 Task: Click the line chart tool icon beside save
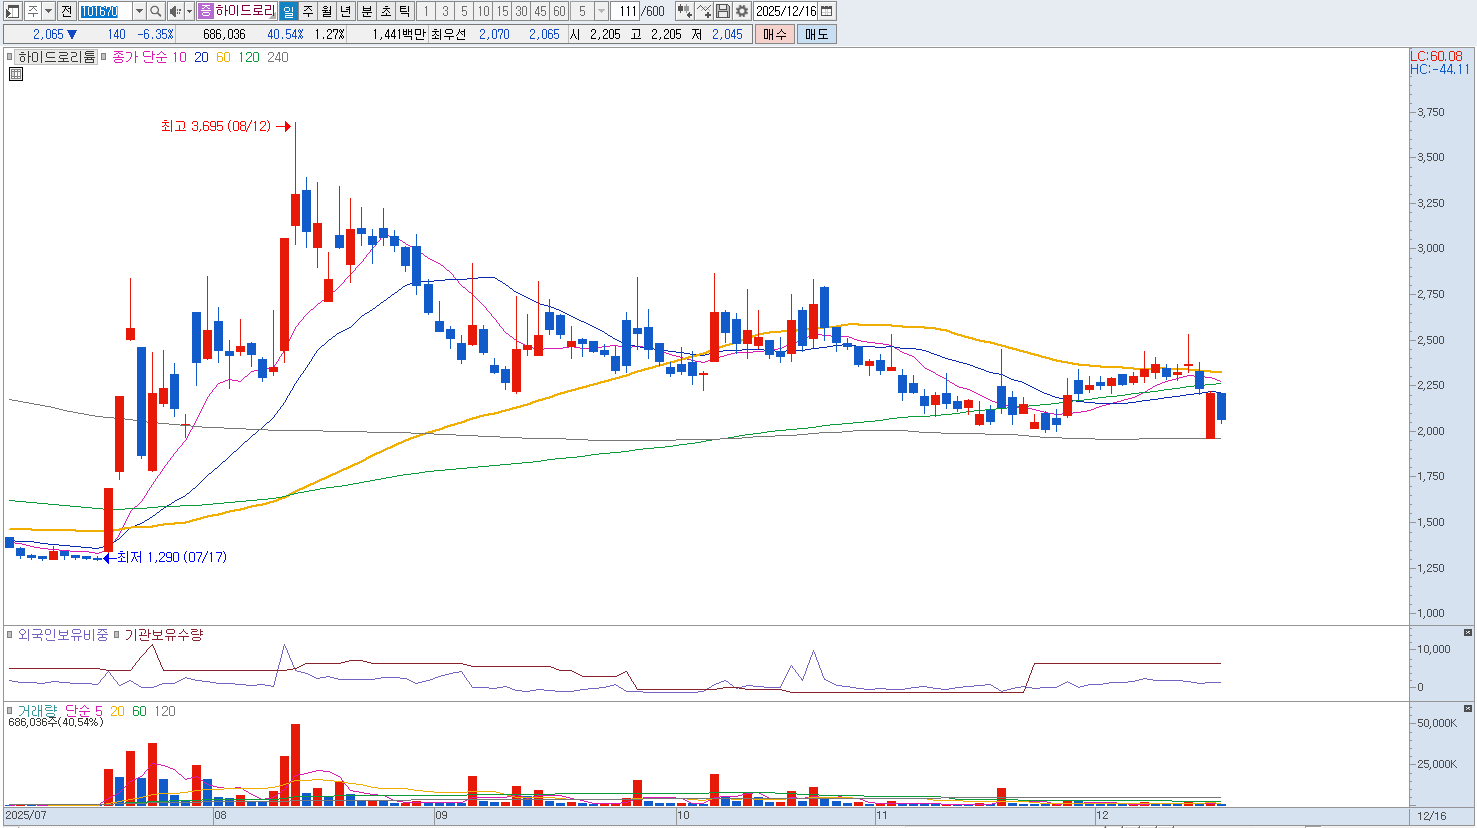(704, 11)
